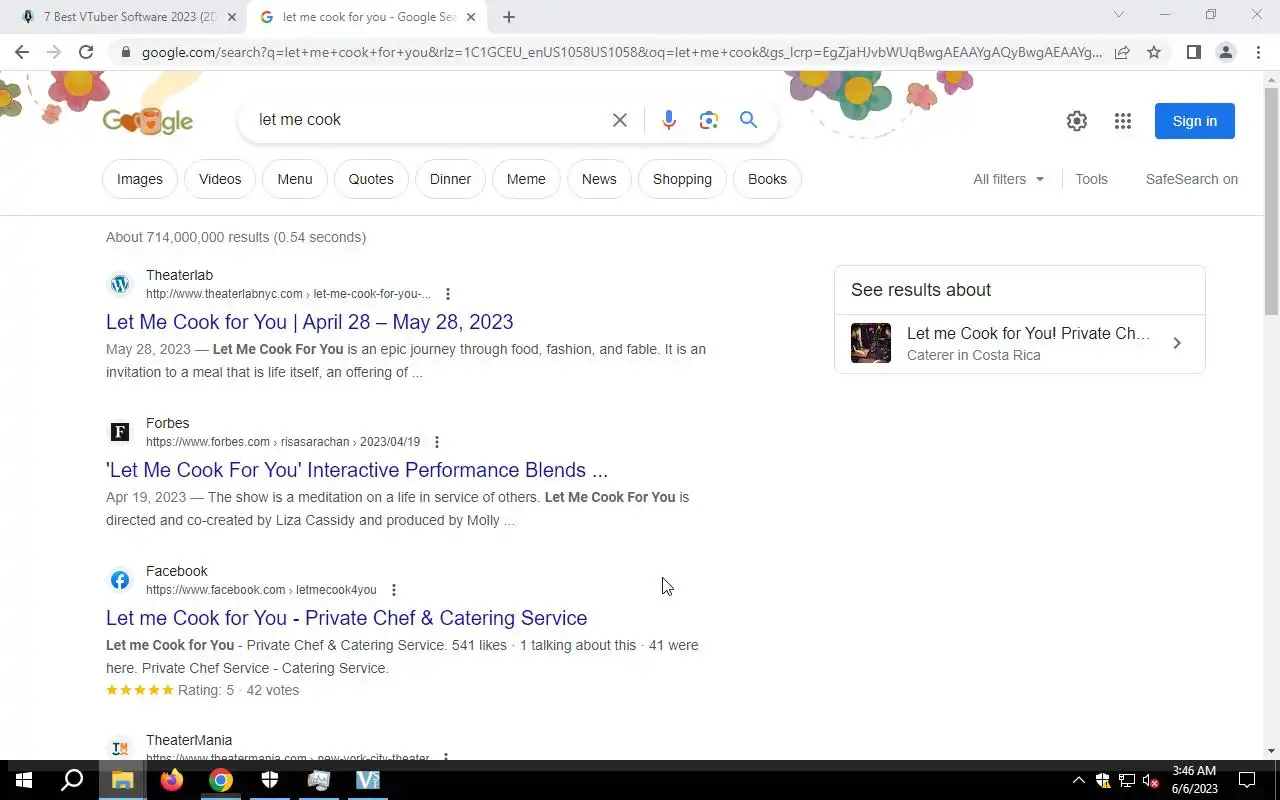The width and height of the screenshot is (1280, 800).
Task: Select the Menu filter chip
Action: [295, 179]
